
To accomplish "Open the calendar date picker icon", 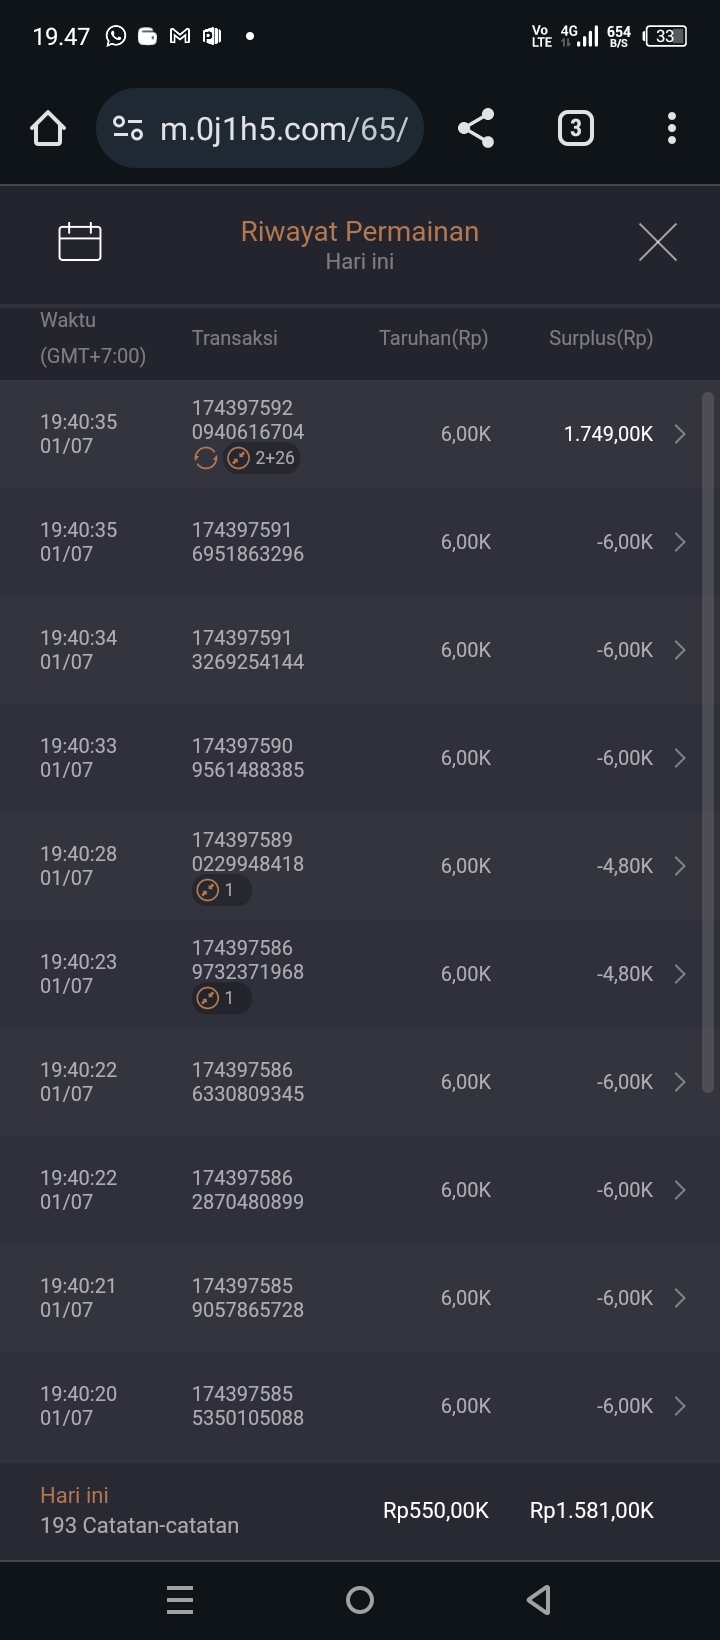I will pos(80,242).
